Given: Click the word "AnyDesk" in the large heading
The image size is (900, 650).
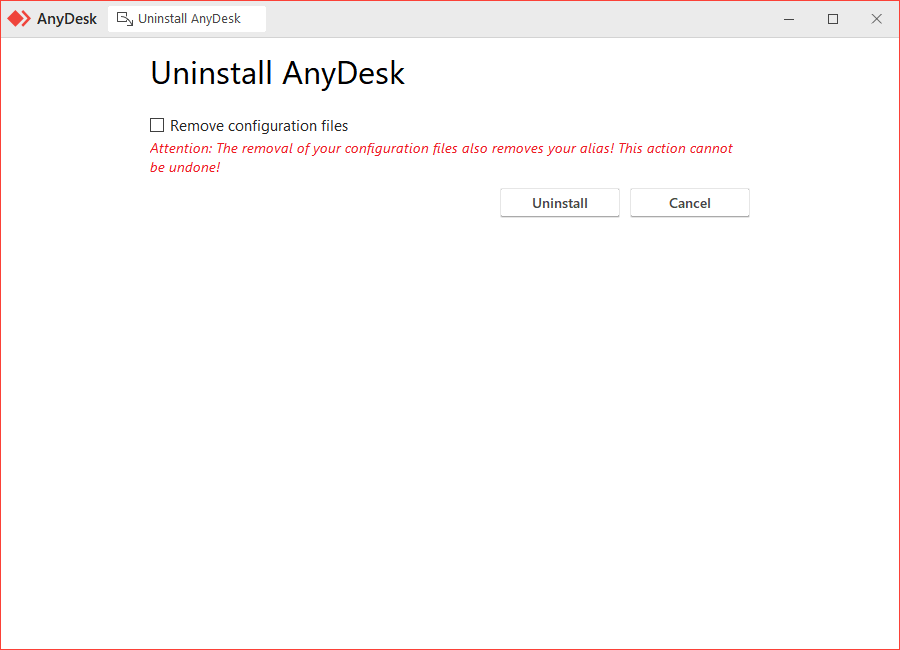Looking at the screenshot, I should click(343, 73).
